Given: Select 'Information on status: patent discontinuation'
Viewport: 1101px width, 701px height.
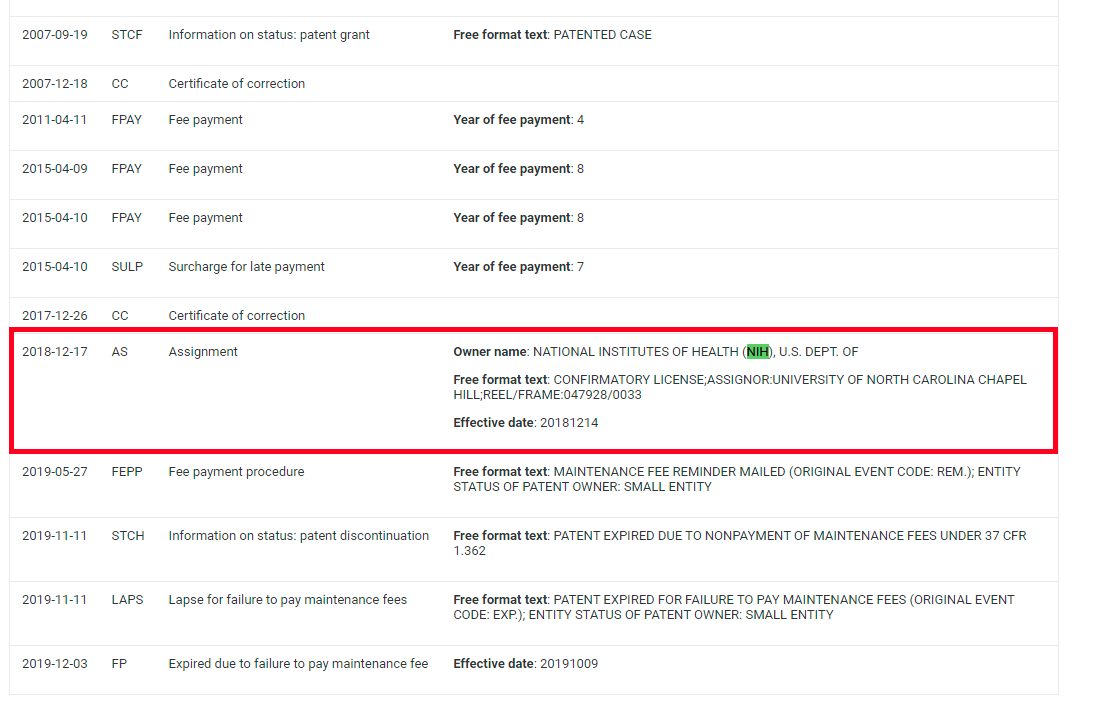Looking at the screenshot, I should (298, 536).
